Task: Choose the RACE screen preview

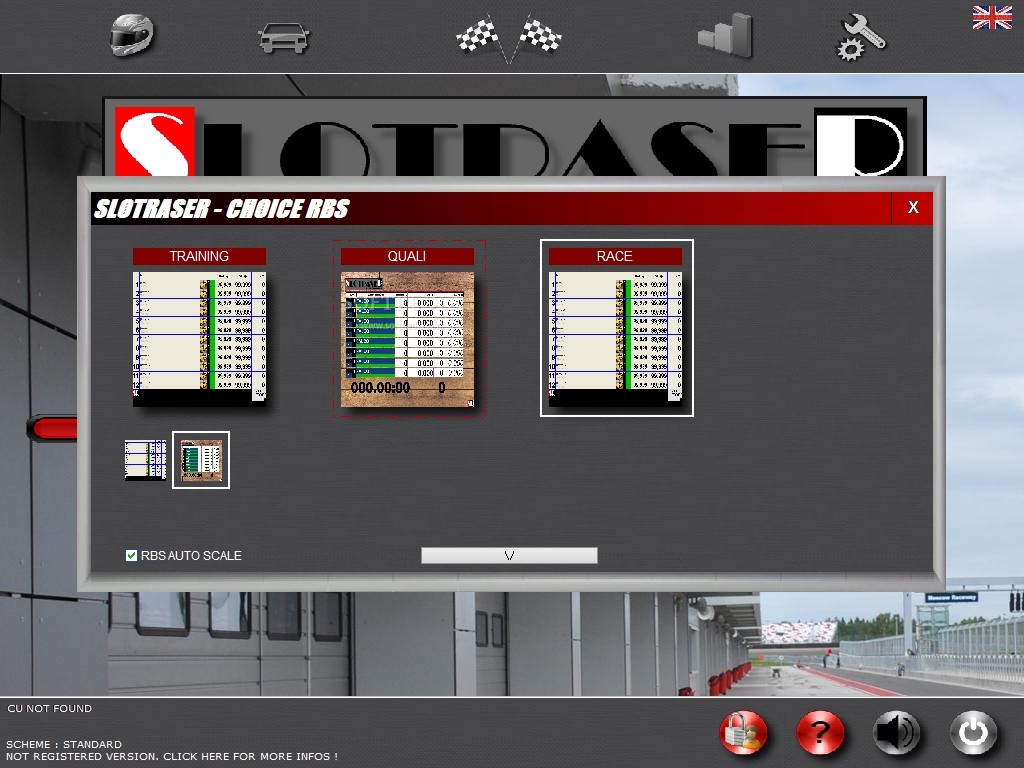Action: (x=615, y=338)
